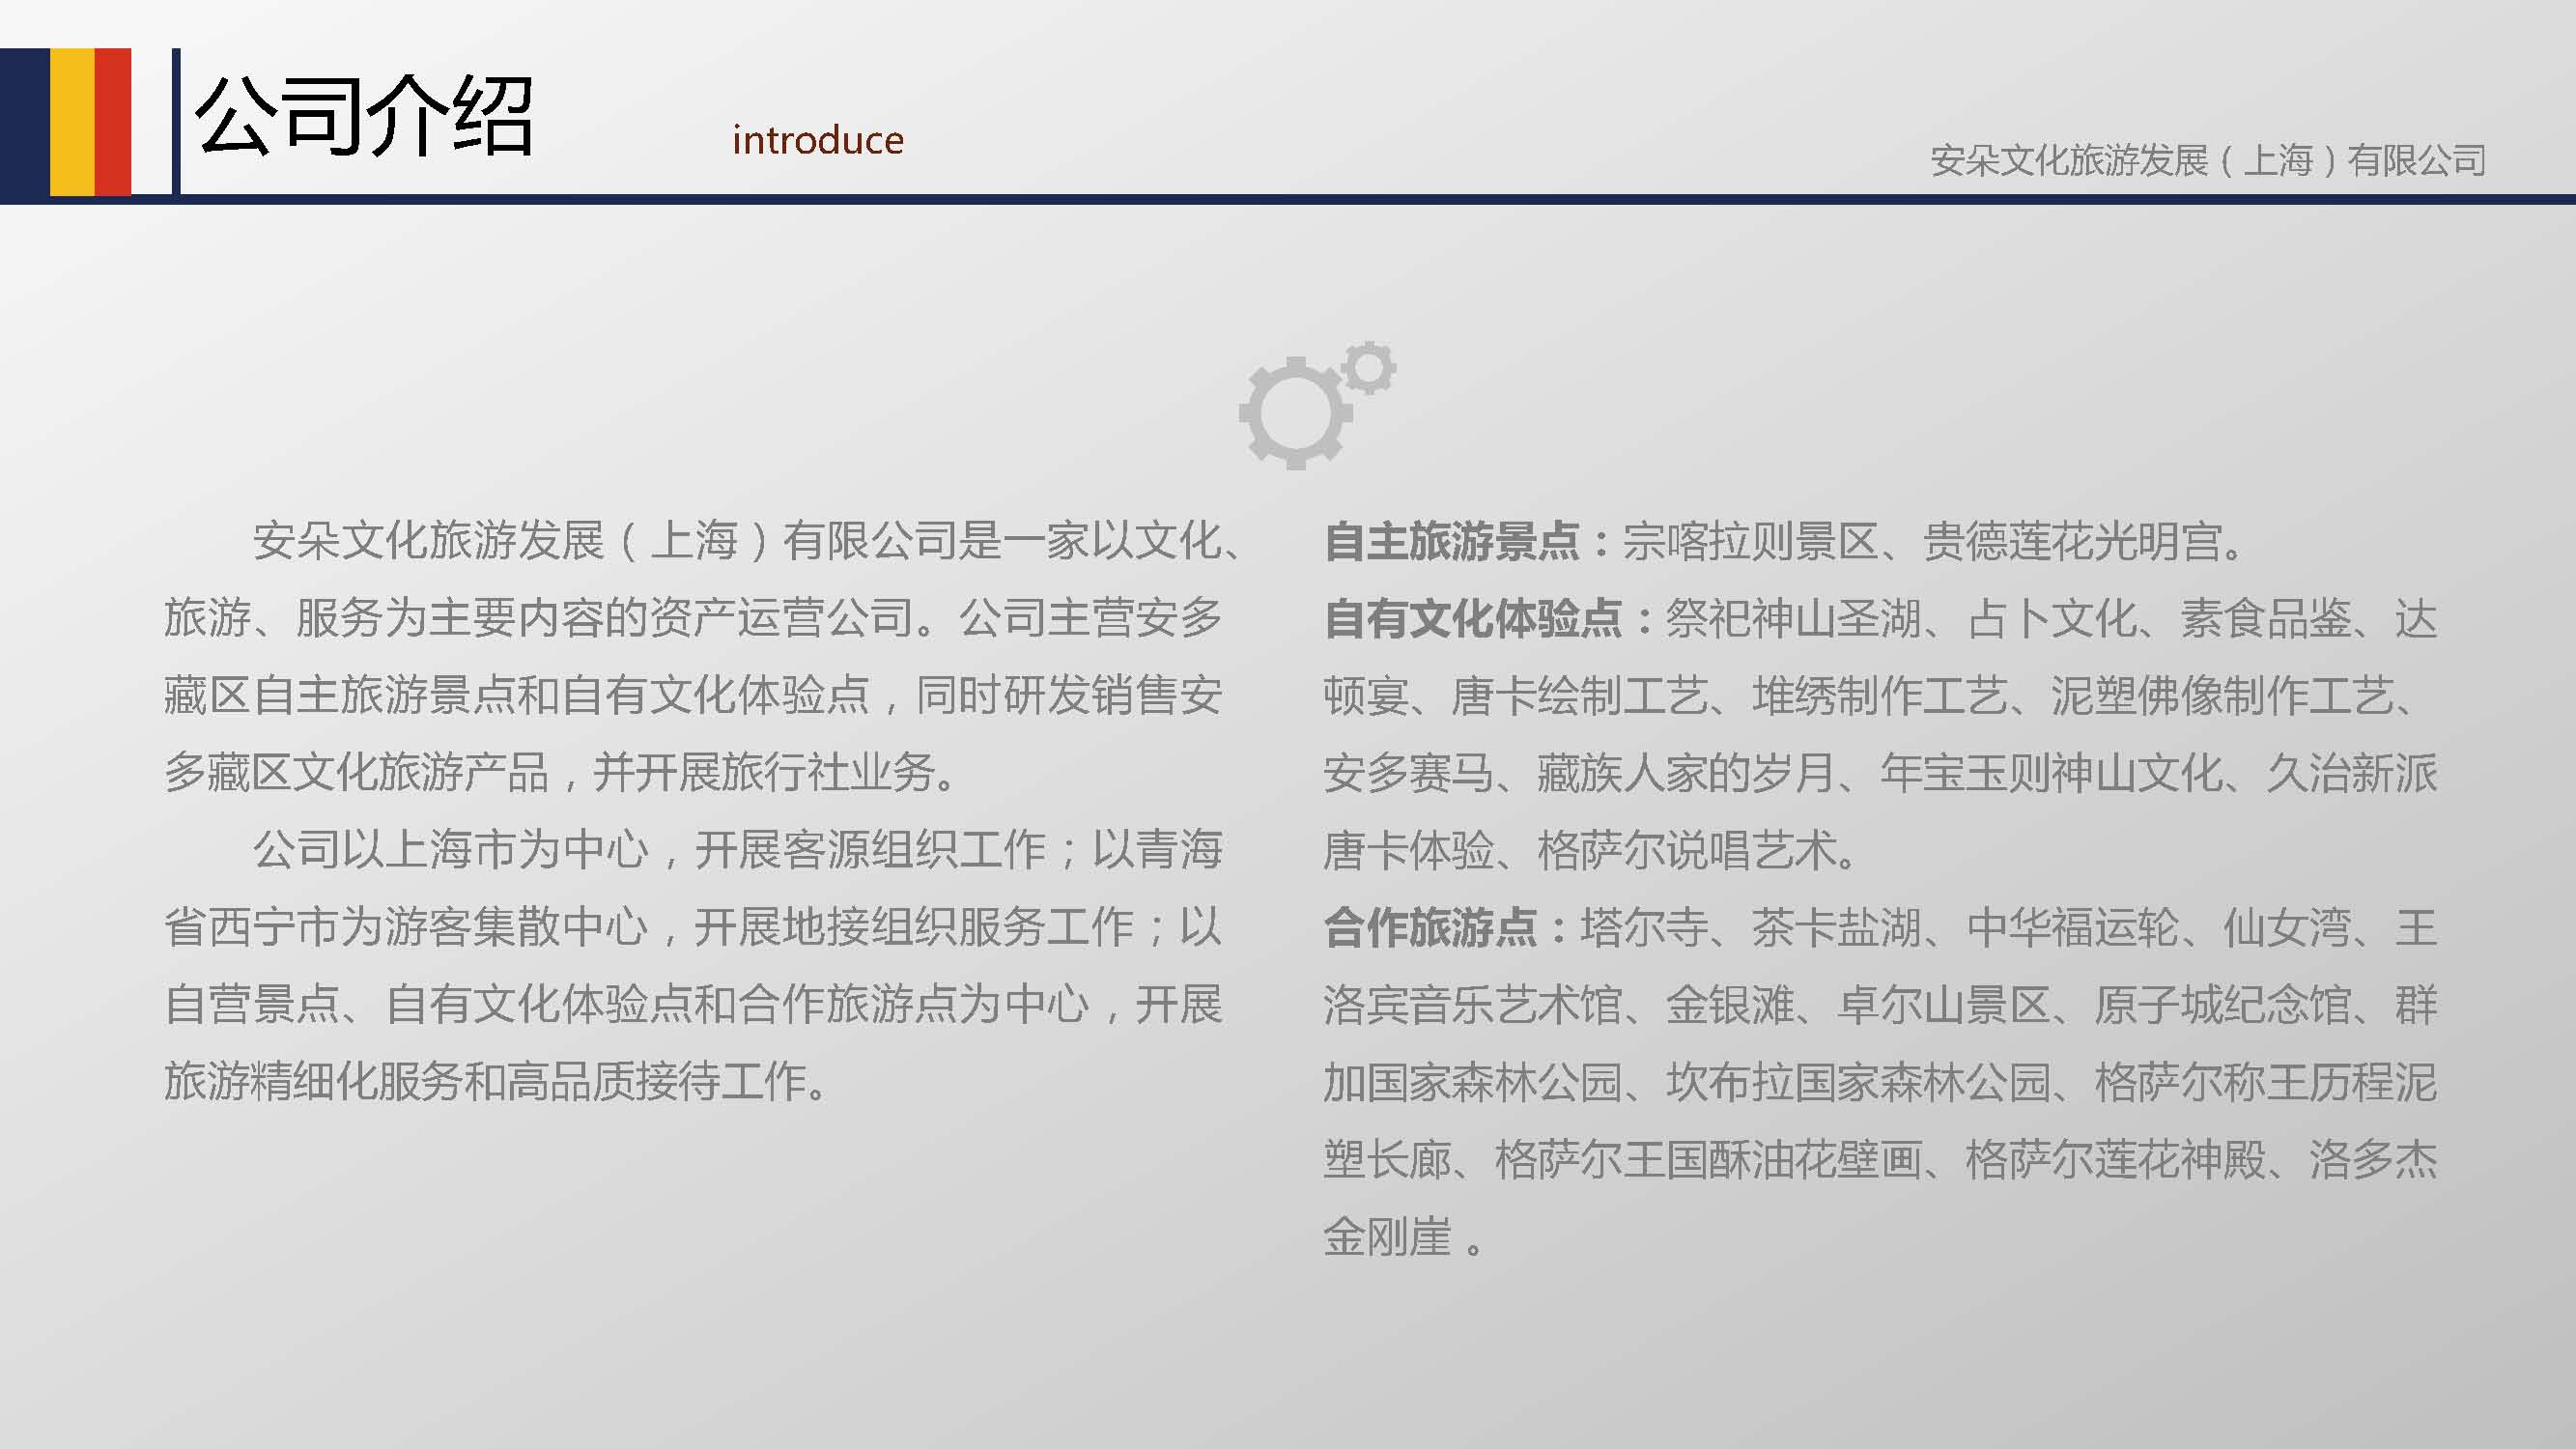Click the text 塔尔寺 in partner list
The height and width of the screenshot is (1449, 2576).
point(1644,928)
